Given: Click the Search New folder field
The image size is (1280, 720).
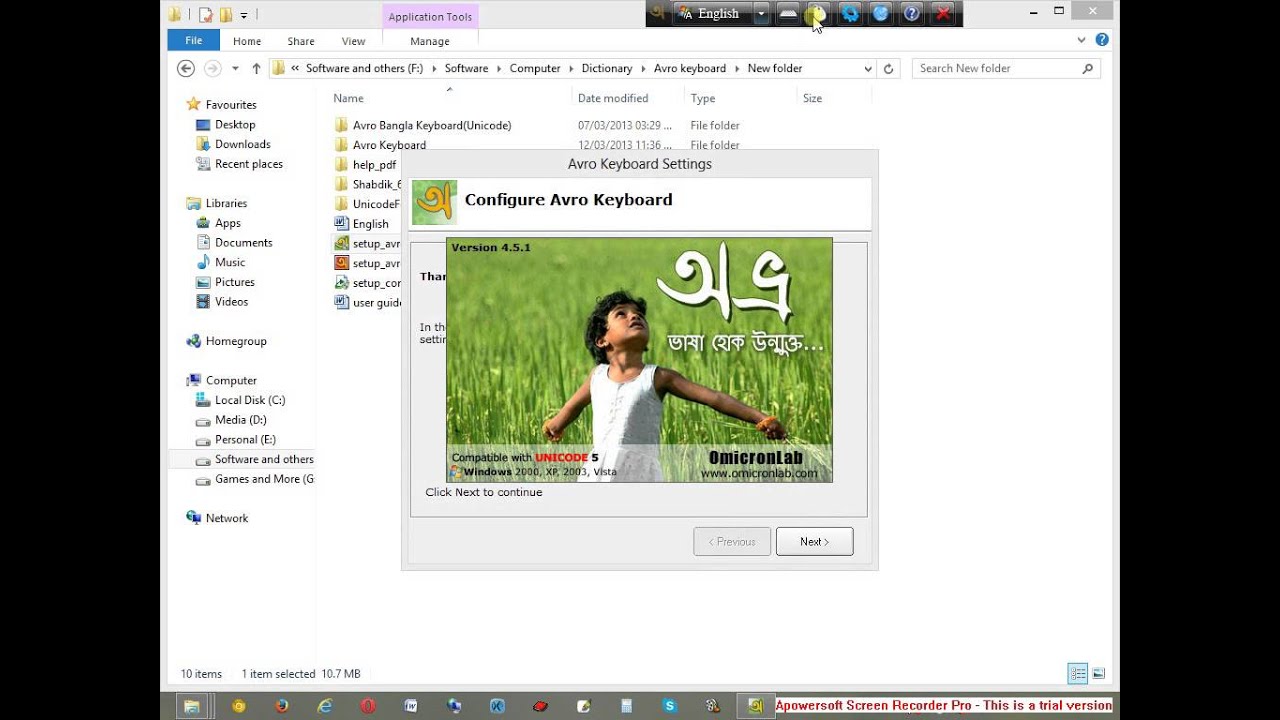Looking at the screenshot, I should pyautogui.click(x=1006, y=68).
